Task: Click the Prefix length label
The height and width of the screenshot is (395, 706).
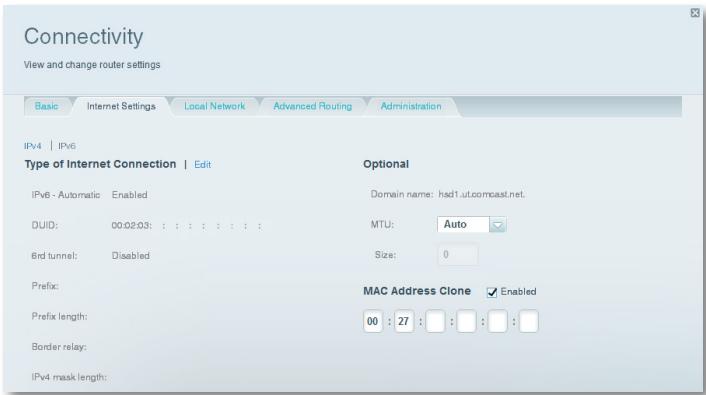Action: tap(59, 317)
